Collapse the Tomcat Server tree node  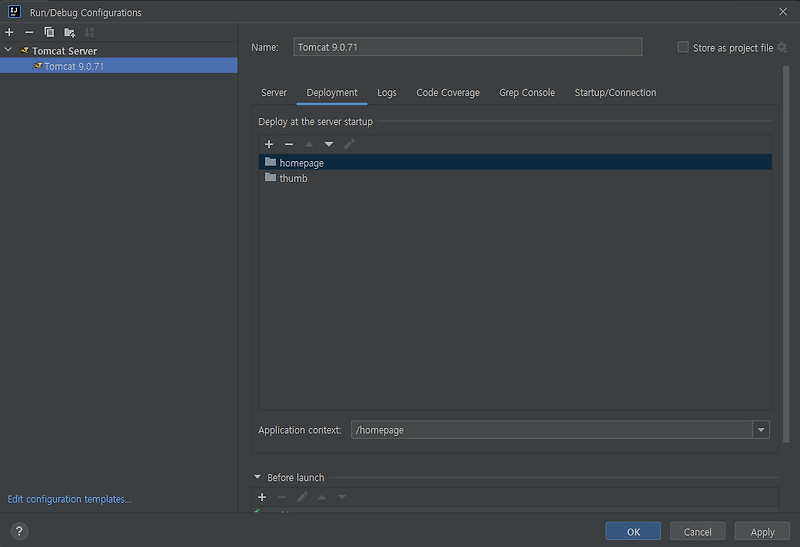(x=8, y=50)
